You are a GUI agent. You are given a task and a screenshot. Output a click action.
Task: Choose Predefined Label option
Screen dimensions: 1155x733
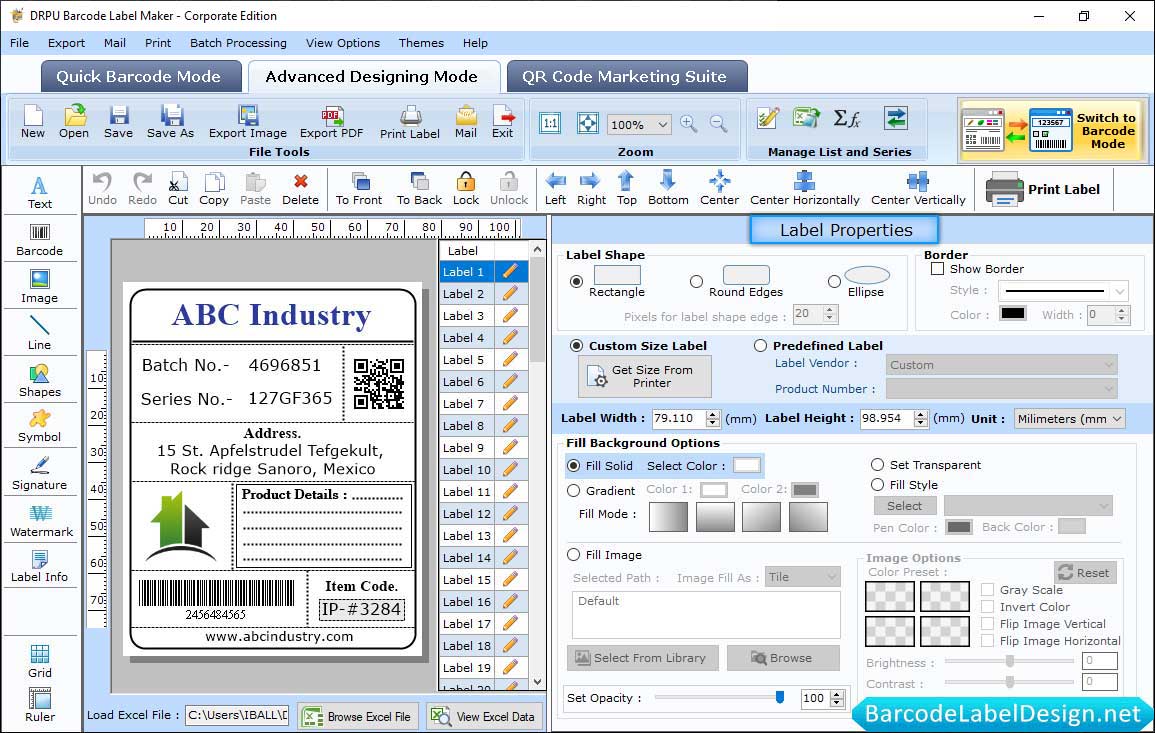pyautogui.click(x=760, y=346)
